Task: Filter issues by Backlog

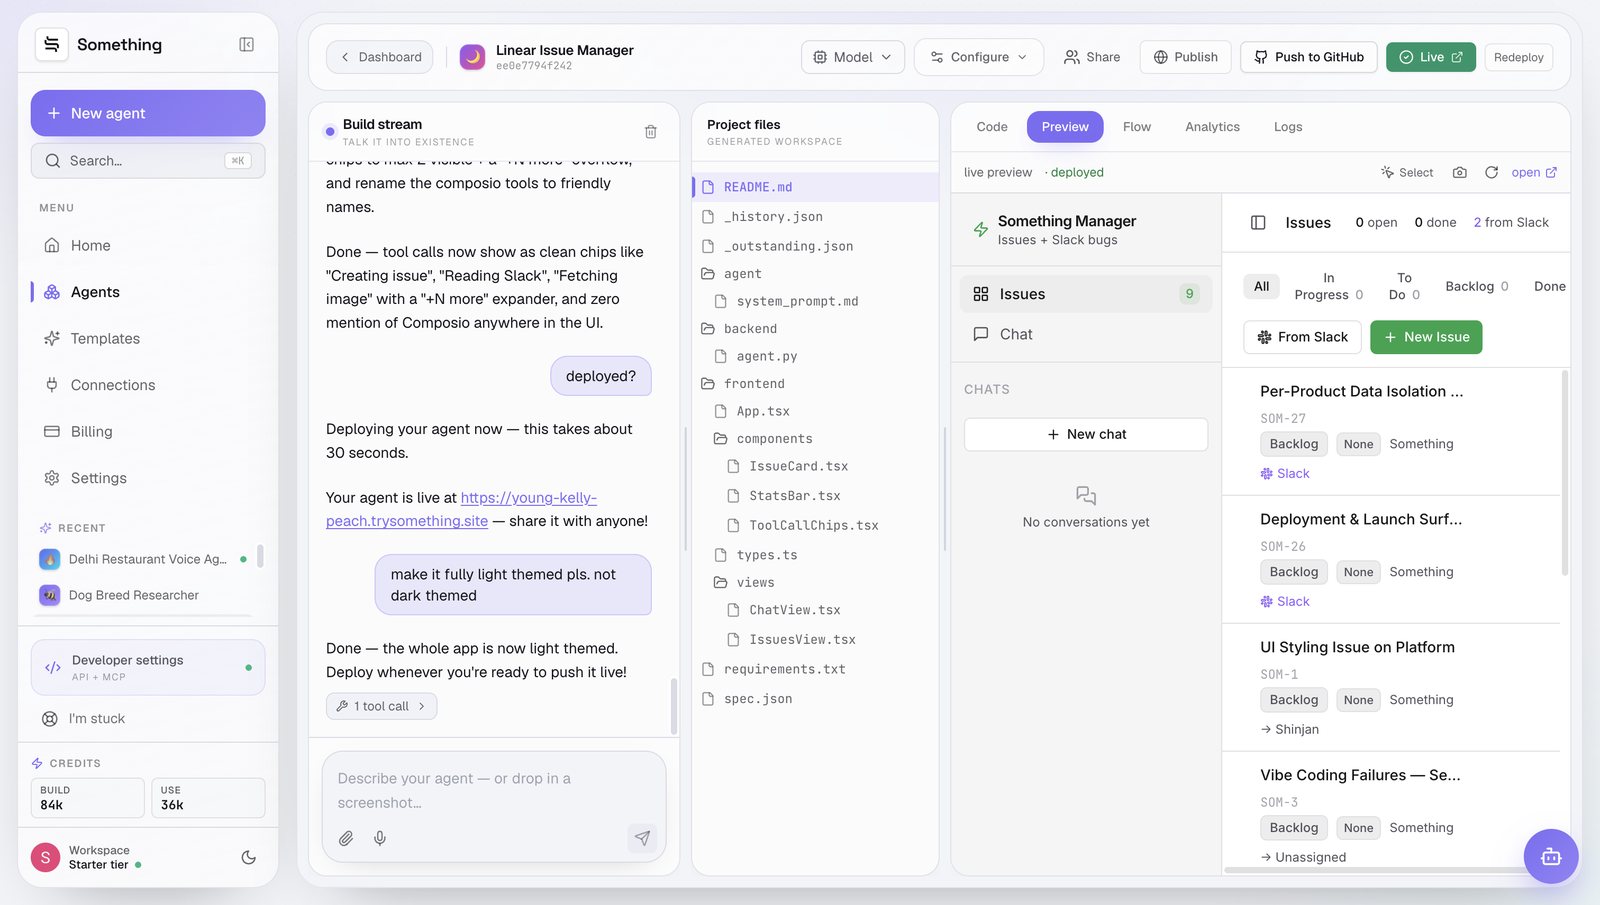Action: click(x=1477, y=286)
